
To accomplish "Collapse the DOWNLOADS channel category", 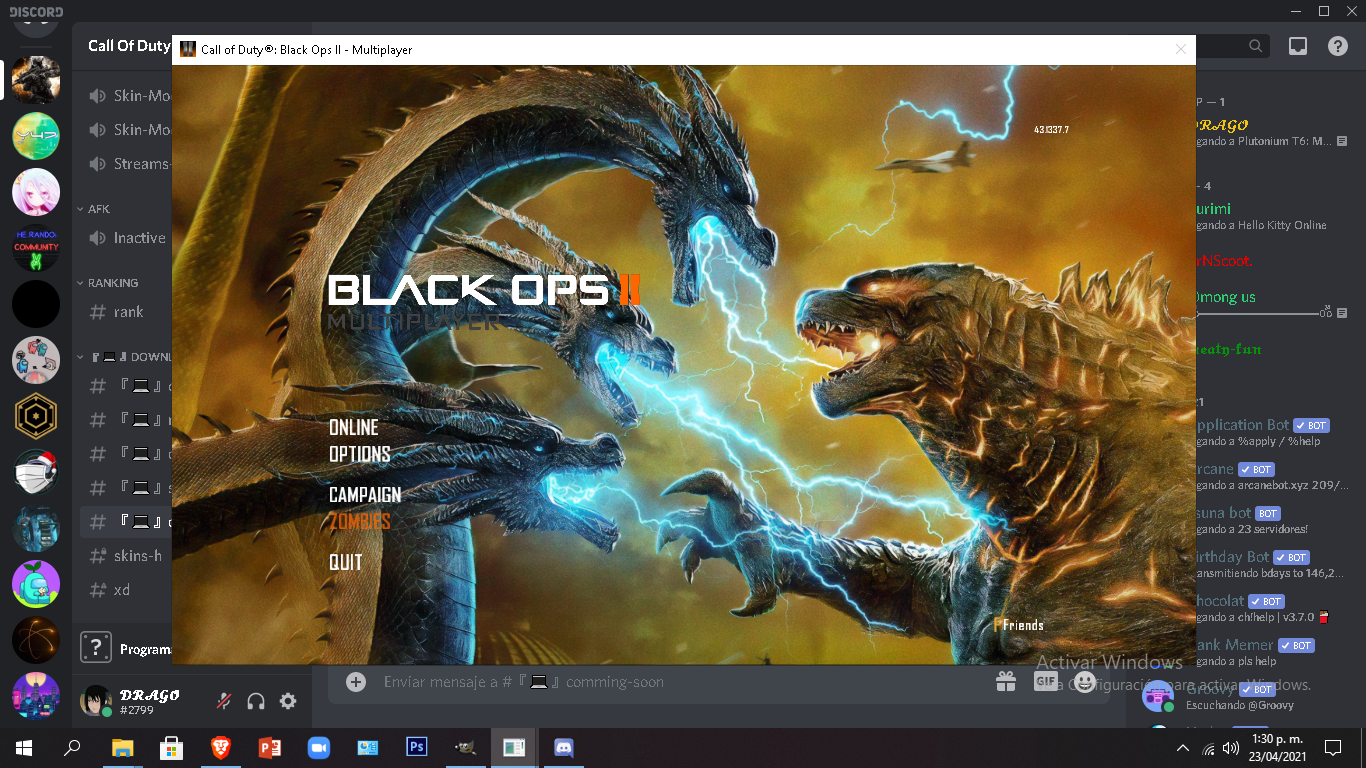I will [124, 357].
